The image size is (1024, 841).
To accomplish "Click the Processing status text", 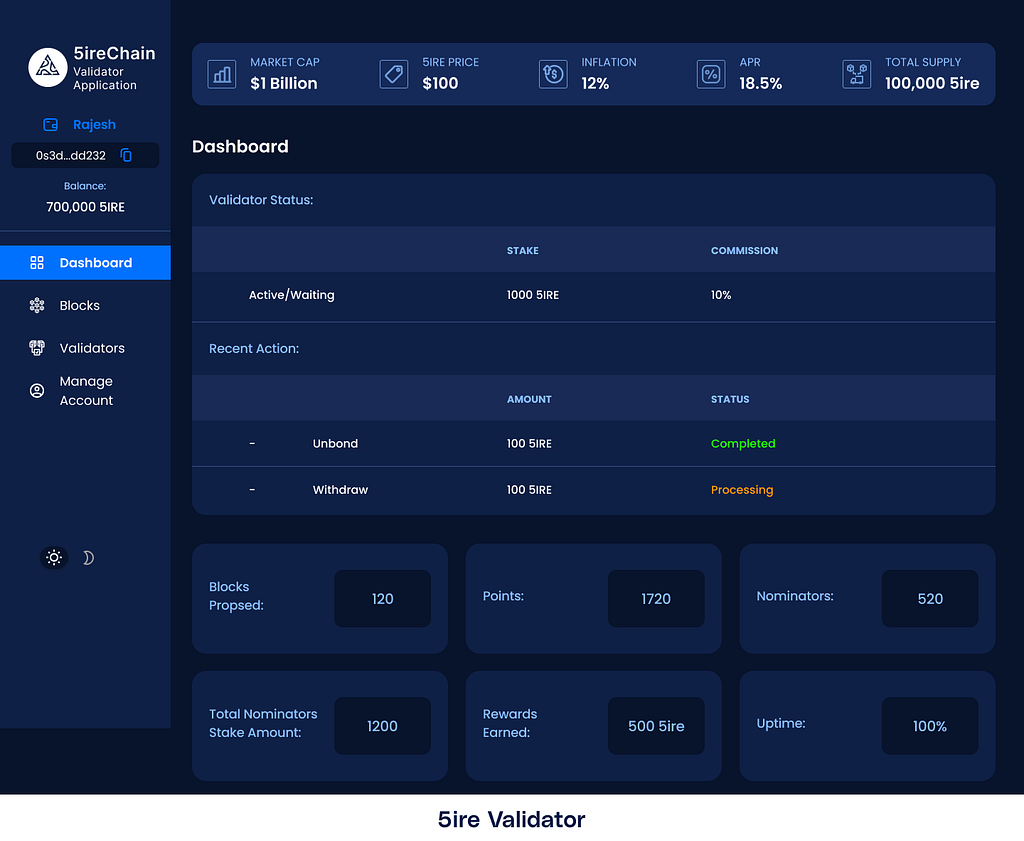I will (742, 490).
